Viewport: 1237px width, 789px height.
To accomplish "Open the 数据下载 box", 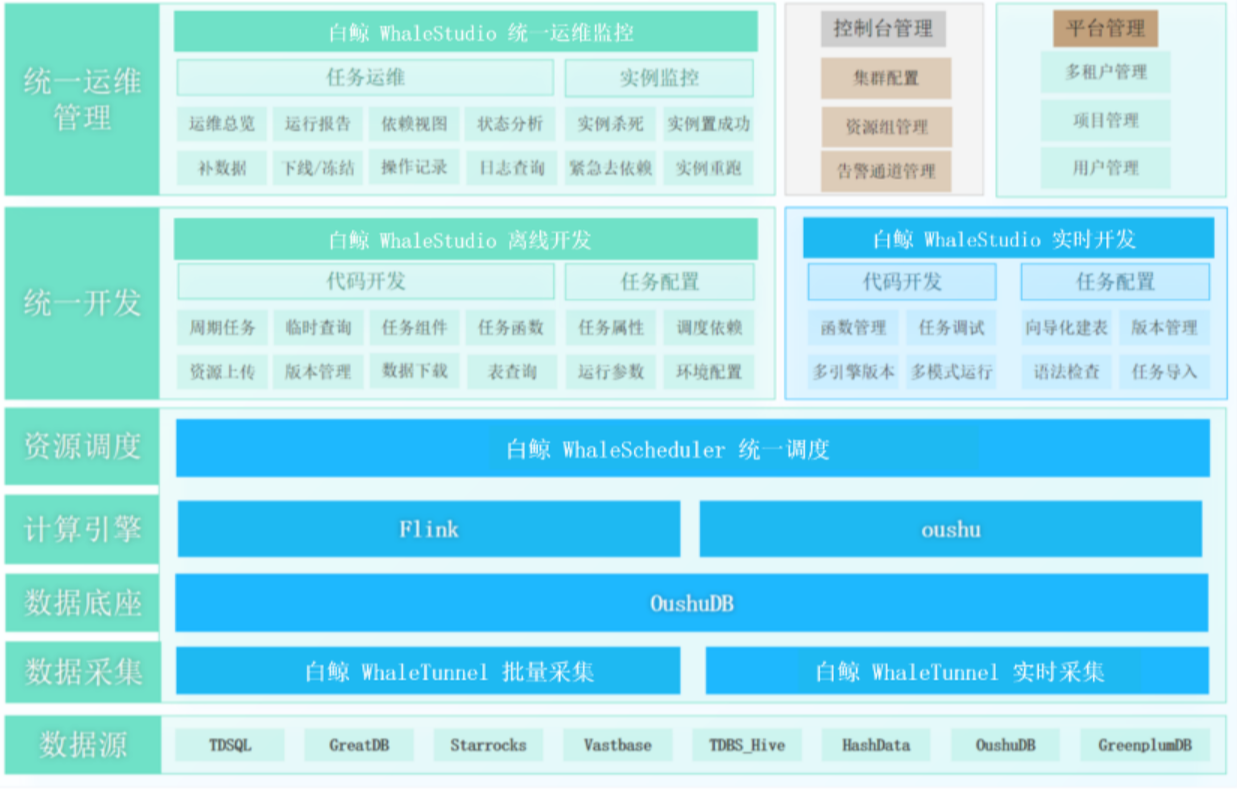I will 414,371.
